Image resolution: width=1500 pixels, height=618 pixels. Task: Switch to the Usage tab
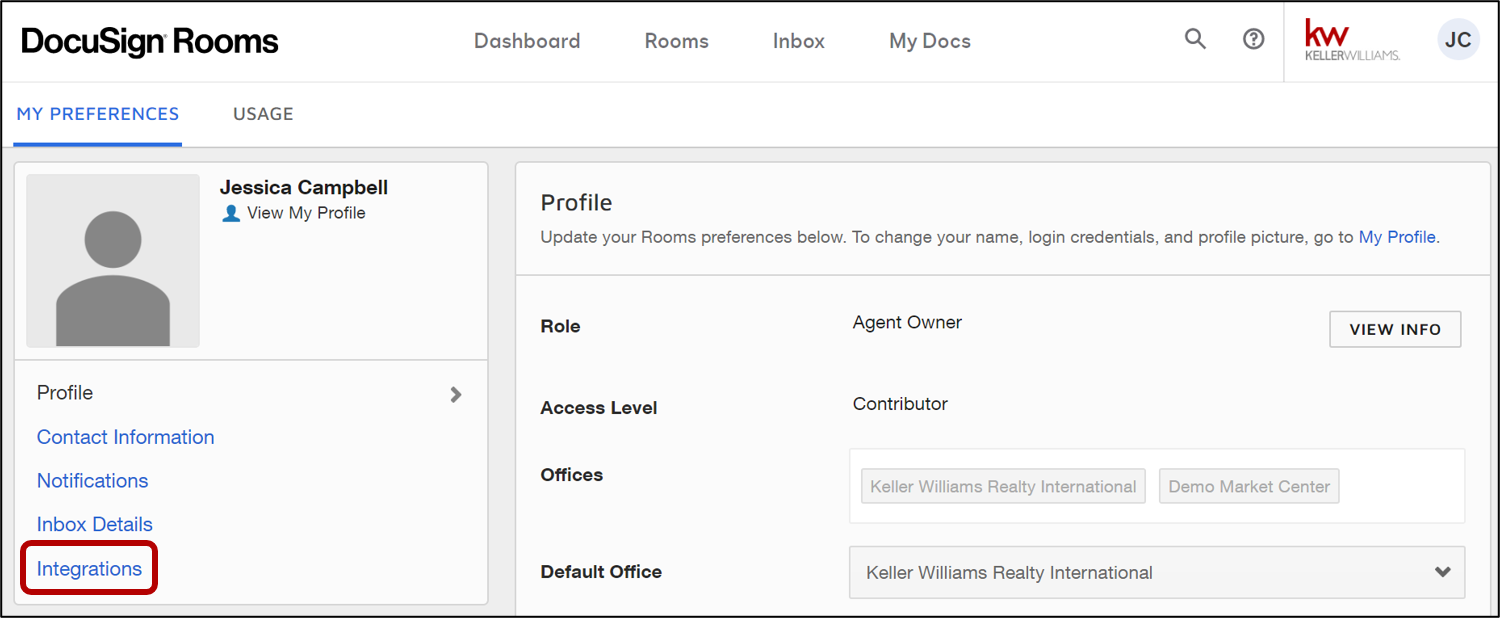[263, 114]
